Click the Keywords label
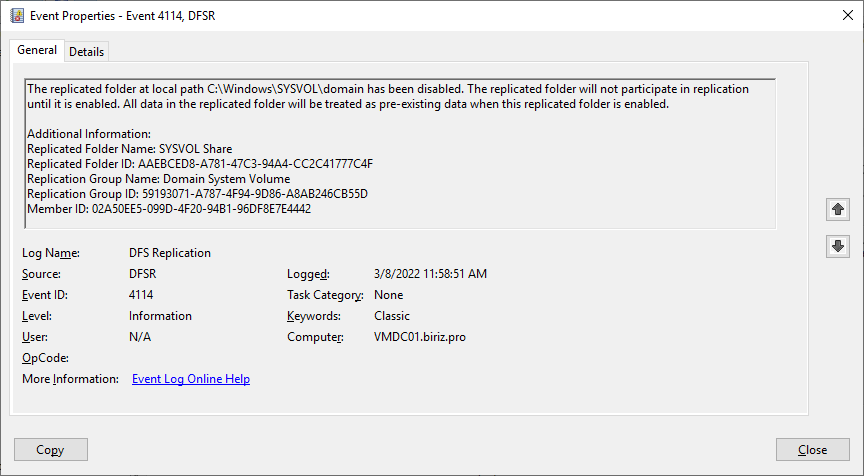 [314, 316]
